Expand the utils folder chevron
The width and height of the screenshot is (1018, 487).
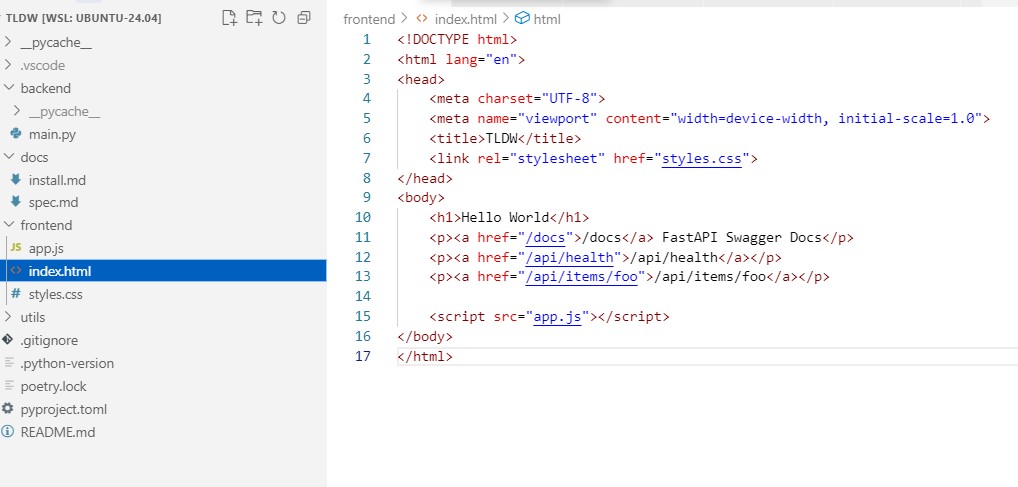click(x=8, y=317)
